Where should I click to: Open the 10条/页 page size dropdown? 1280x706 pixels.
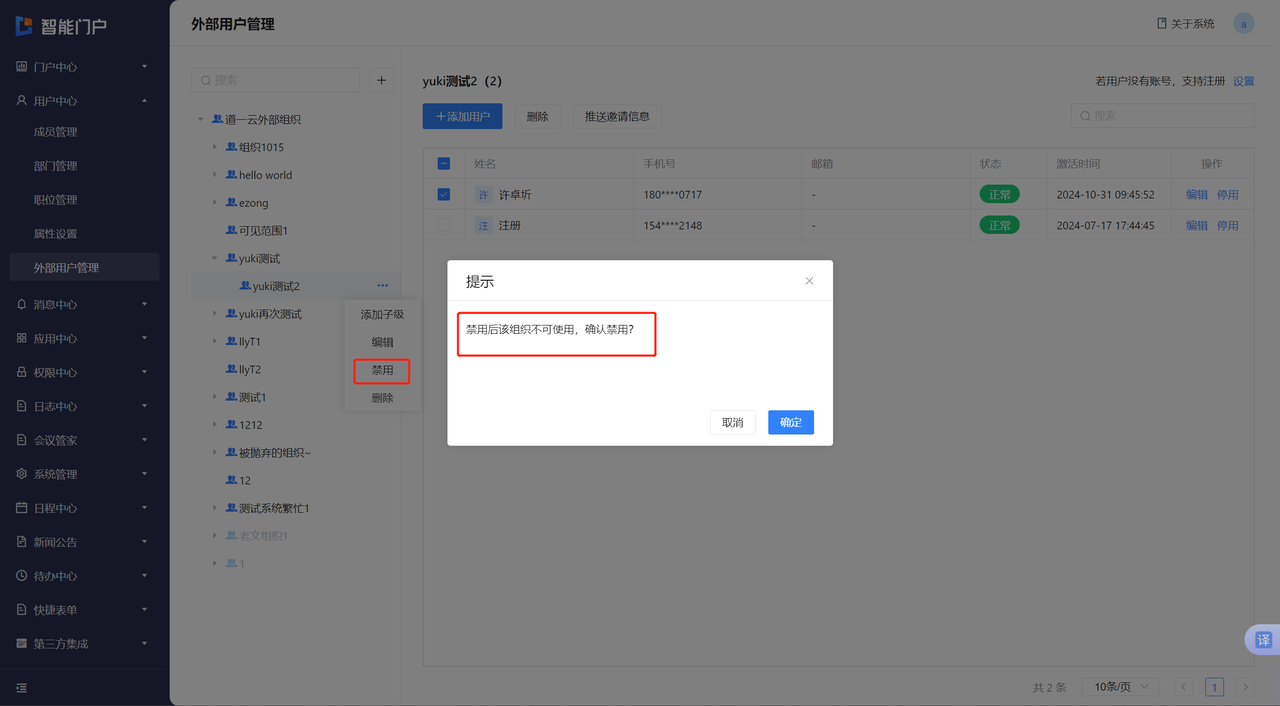pos(1121,687)
